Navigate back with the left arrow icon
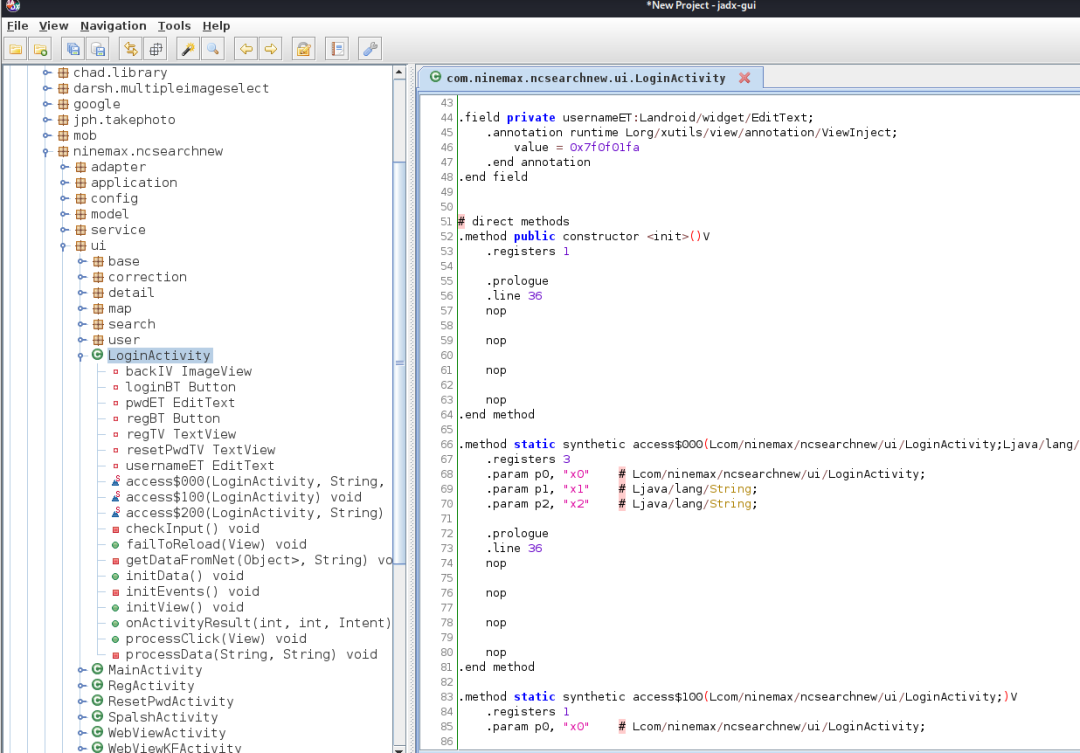This screenshot has height=753, width=1080. (x=245, y=48)
